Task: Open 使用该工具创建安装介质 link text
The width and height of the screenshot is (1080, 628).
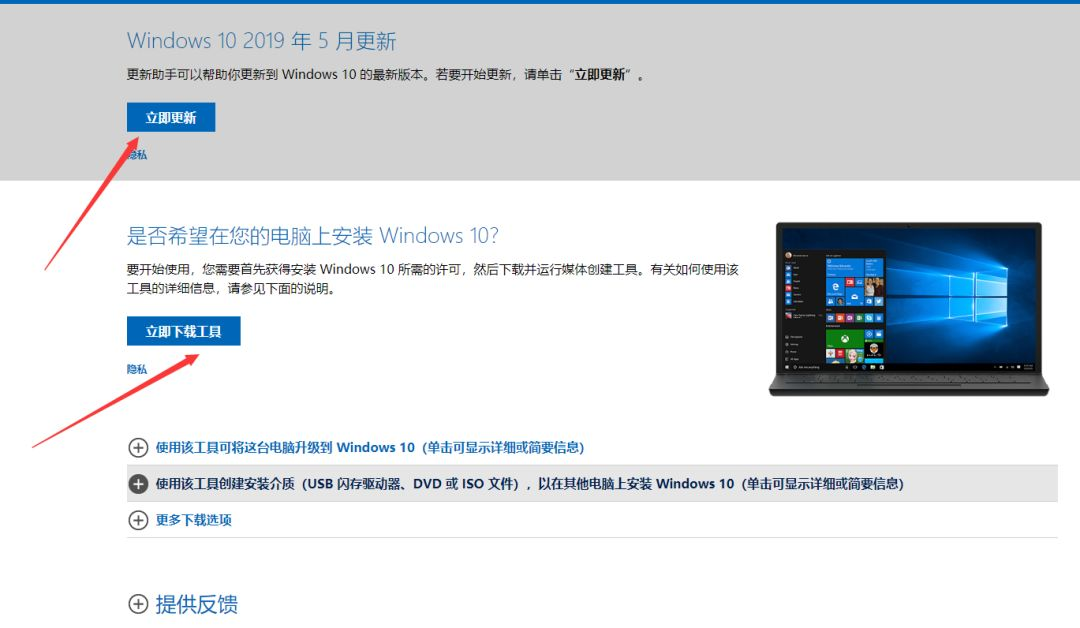Action: [x=530, y=484]
